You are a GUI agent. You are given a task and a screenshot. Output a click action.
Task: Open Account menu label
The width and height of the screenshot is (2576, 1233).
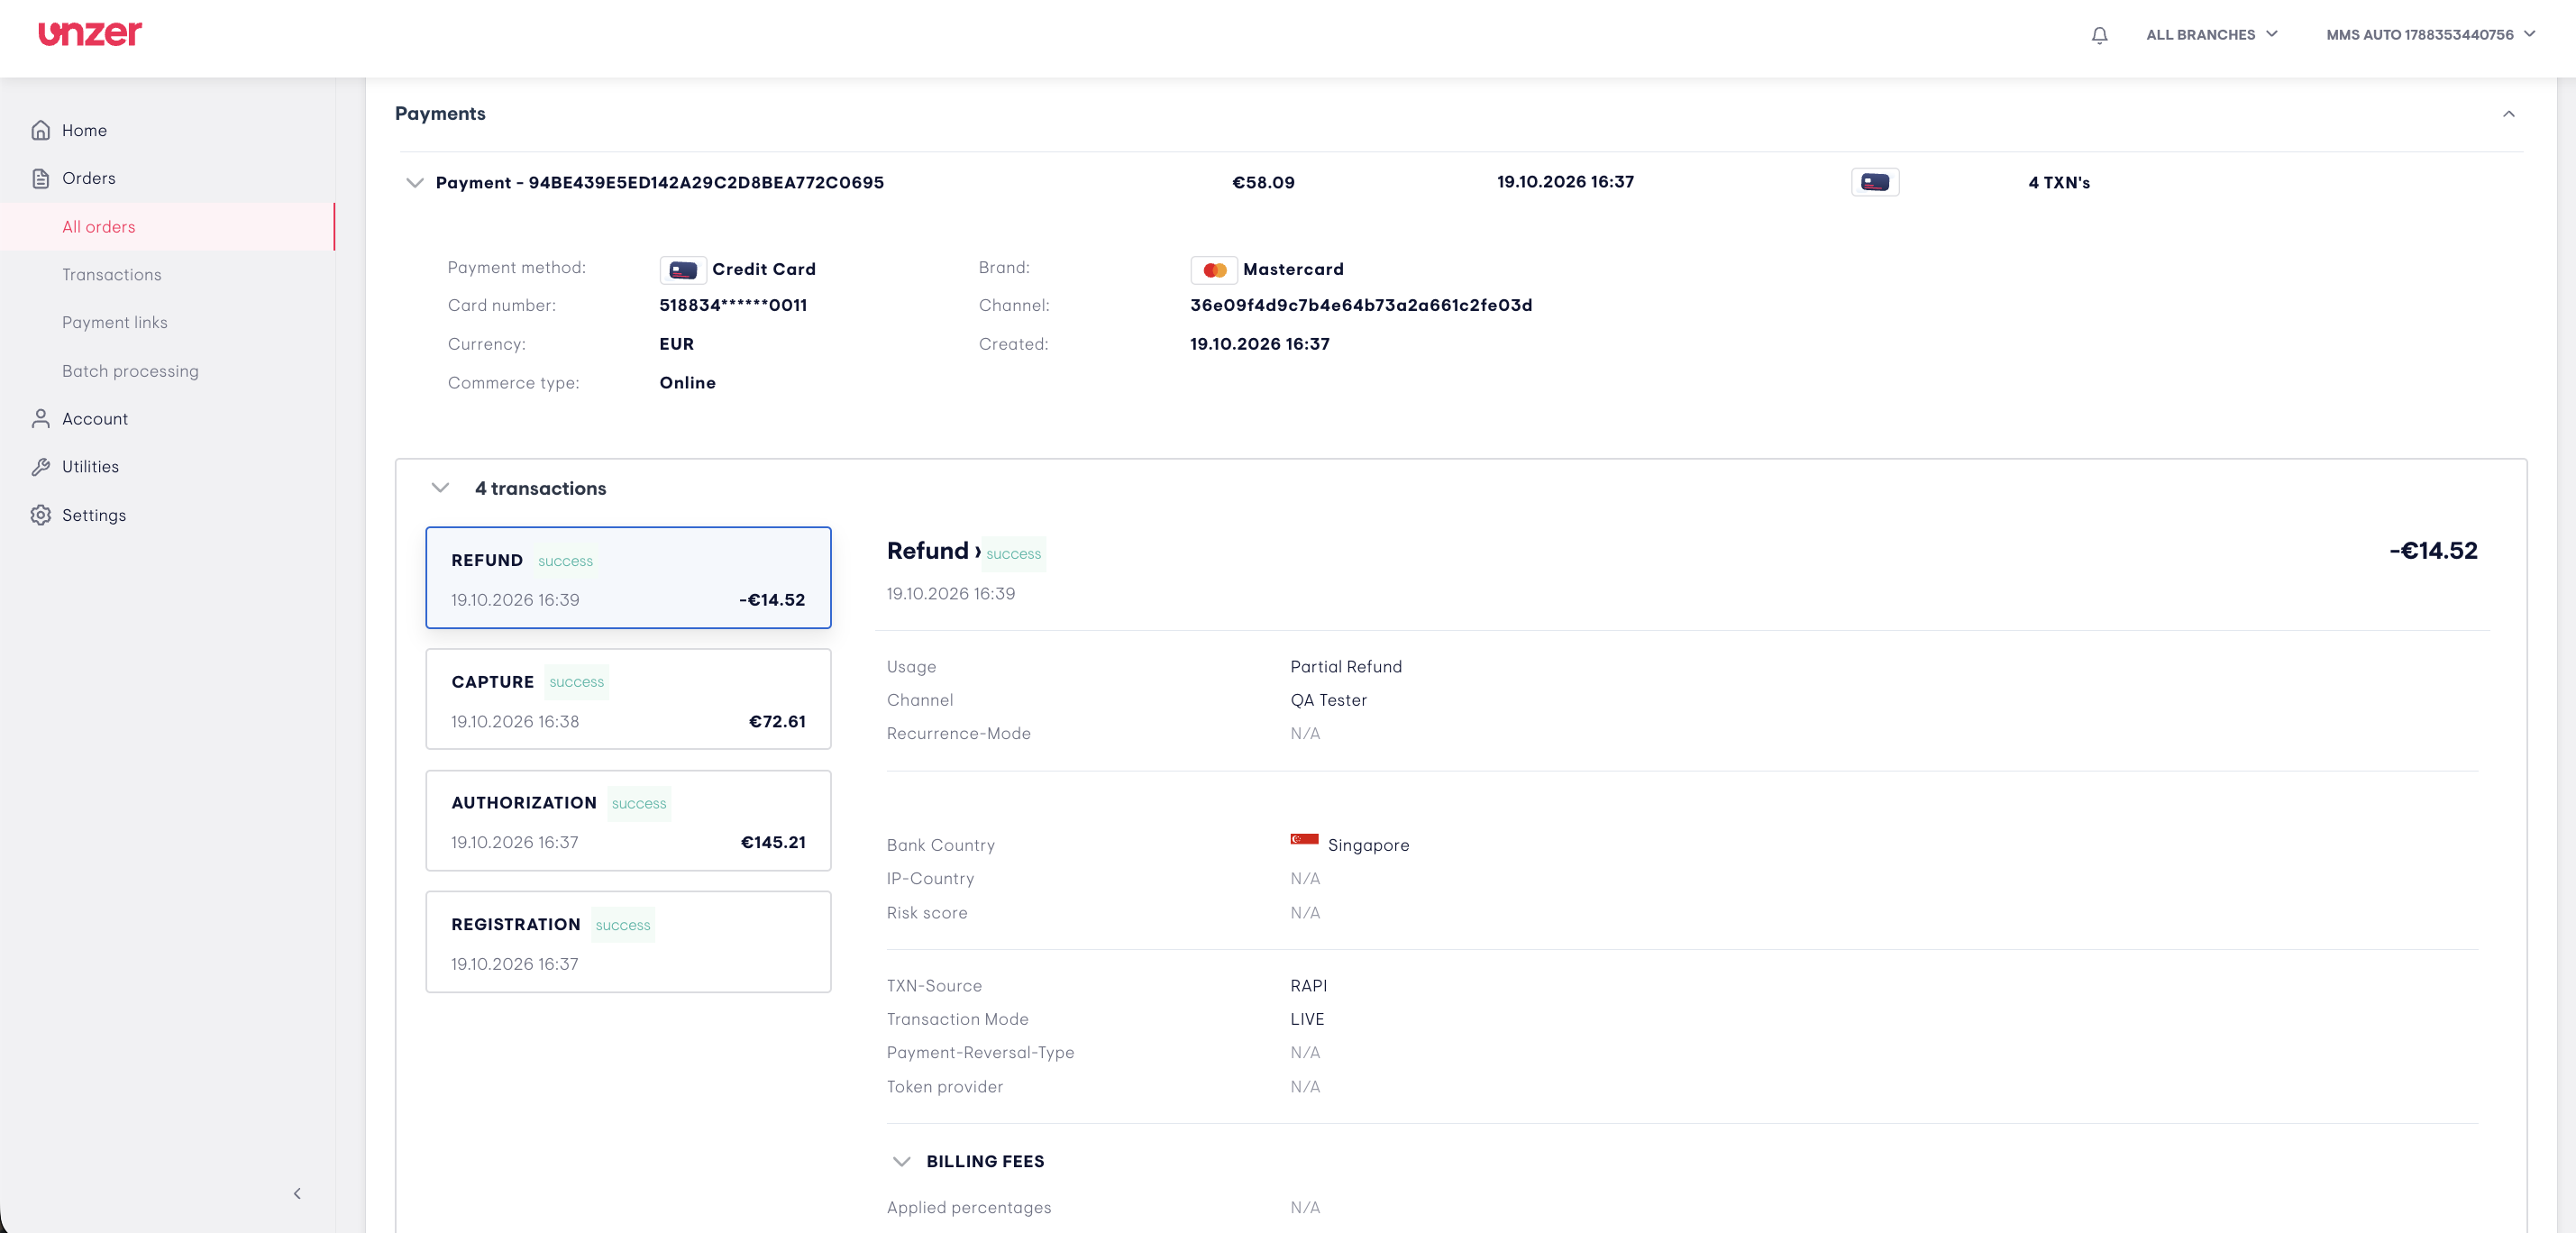tap(95, 419)
